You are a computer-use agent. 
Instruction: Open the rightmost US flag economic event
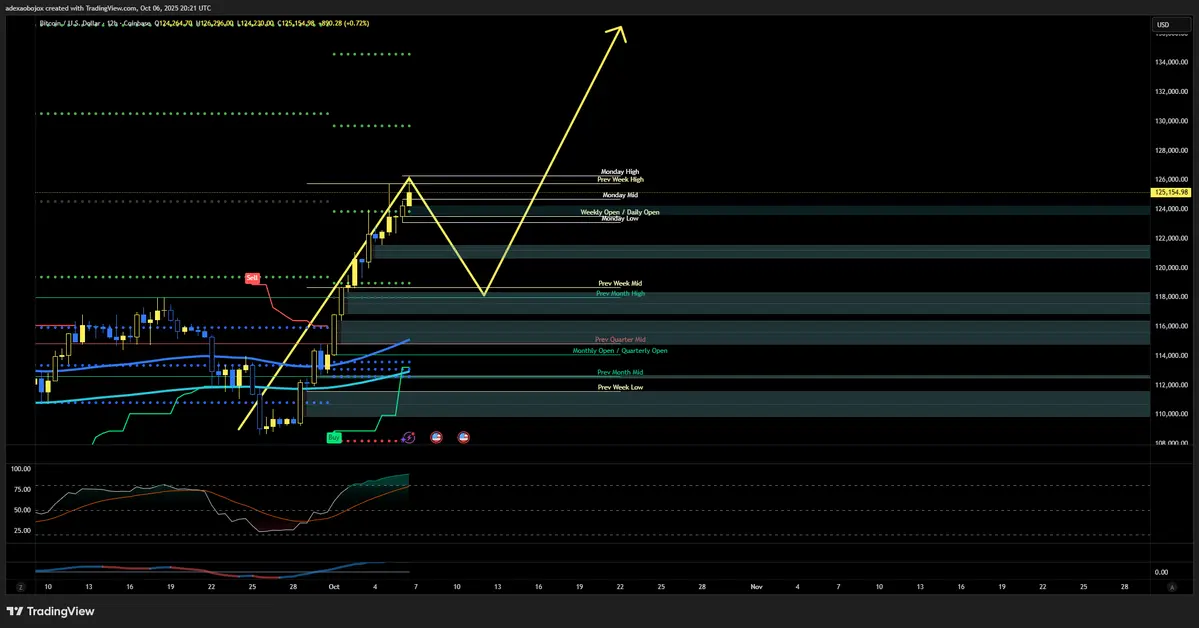click(x=463, y=438)
